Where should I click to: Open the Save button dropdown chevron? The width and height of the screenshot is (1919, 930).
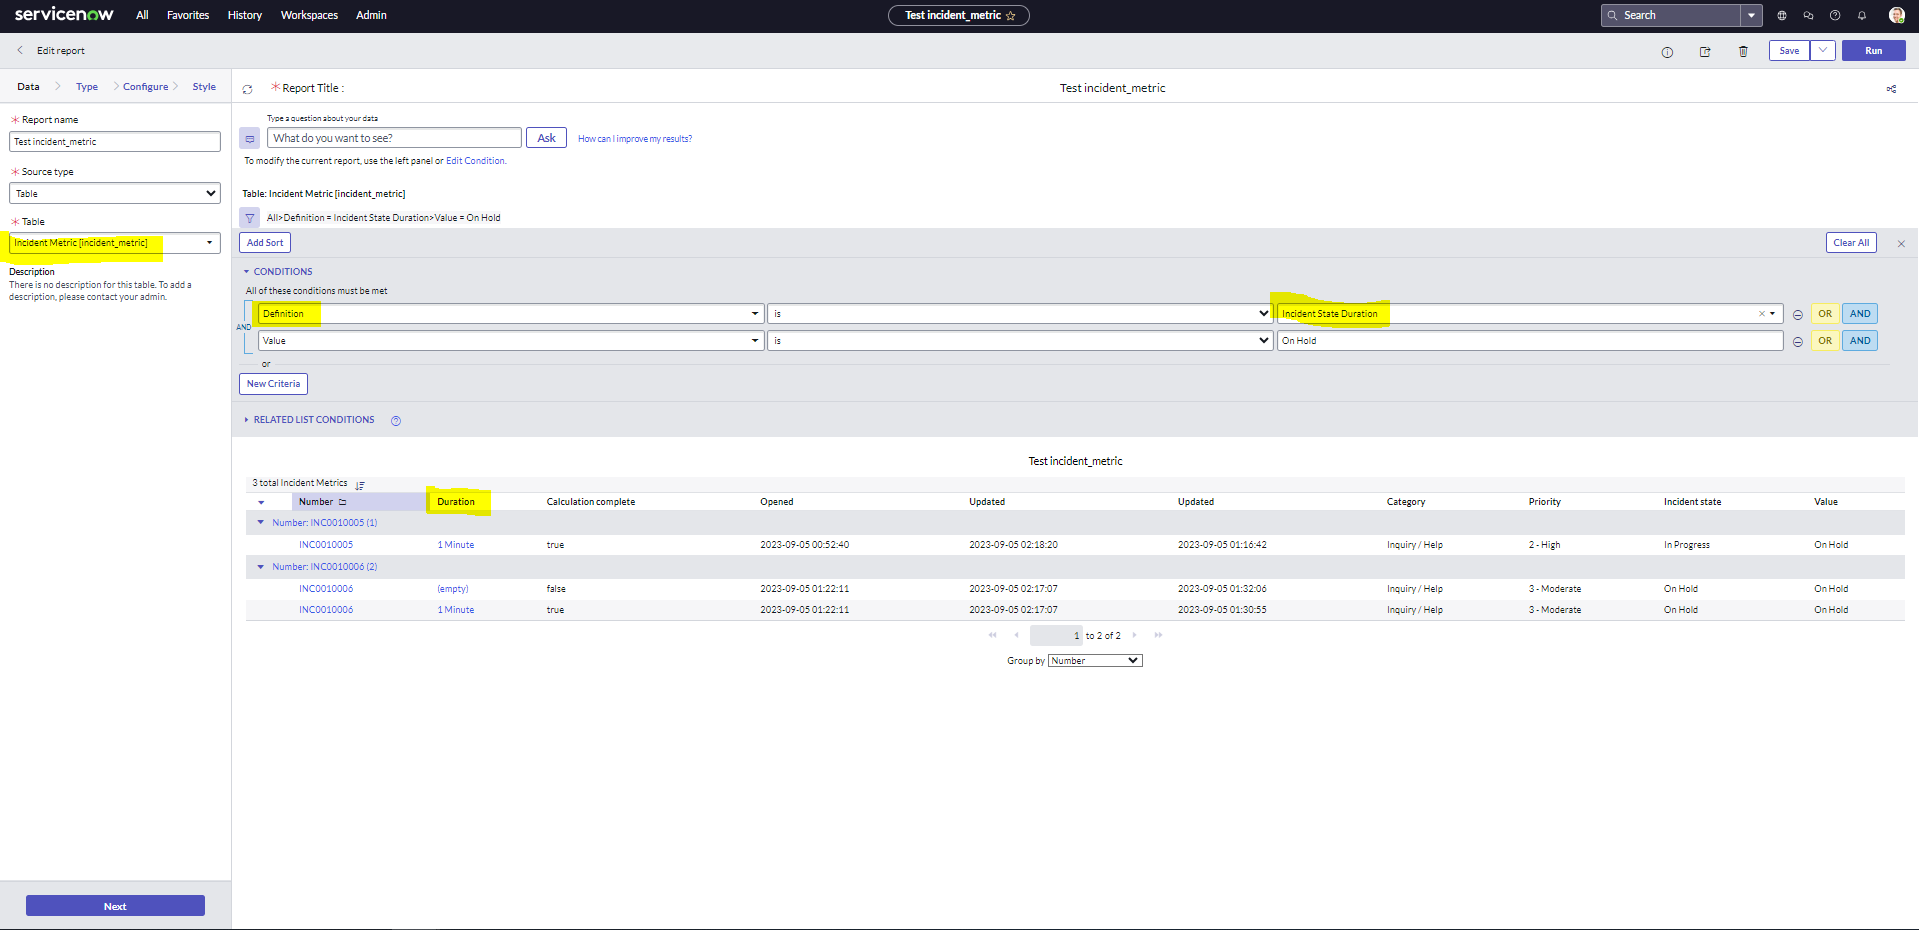pyautogui.click(x=1822, y=50)
